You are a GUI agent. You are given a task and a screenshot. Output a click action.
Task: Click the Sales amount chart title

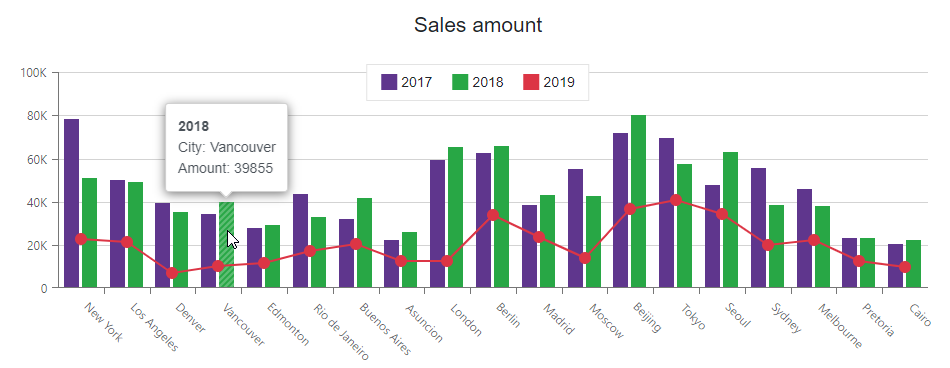[x=478, y=25]
